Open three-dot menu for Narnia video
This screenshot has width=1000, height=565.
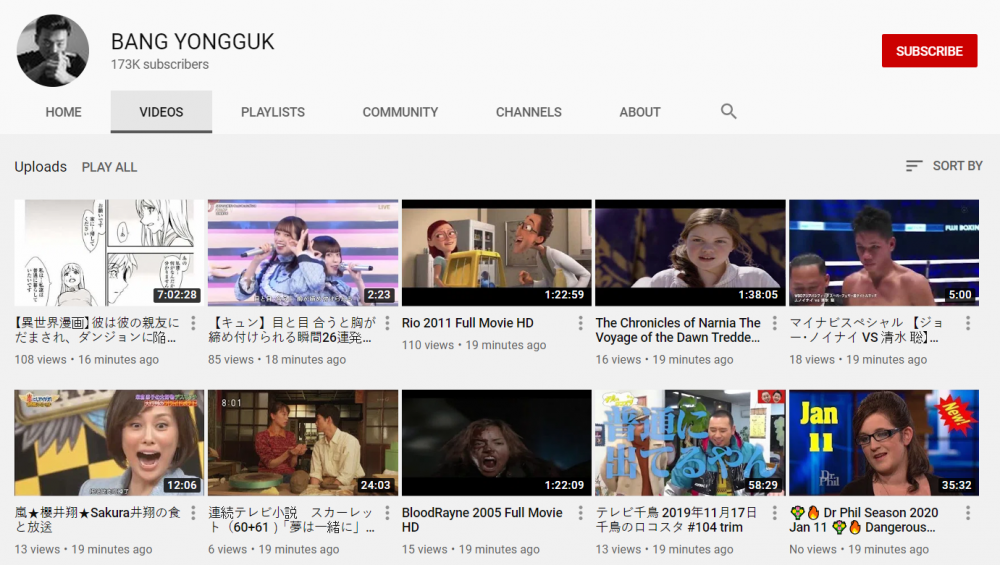tap(774, 323)
